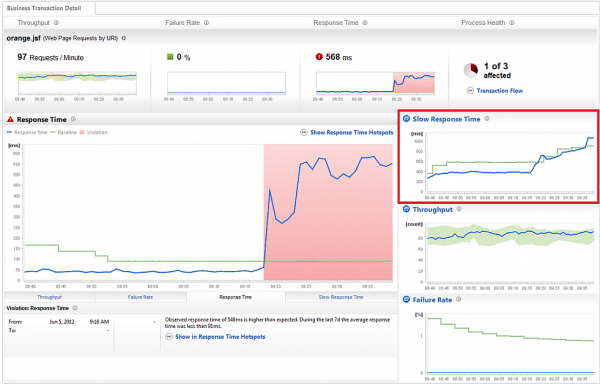
Task: Click the affected processes pie chart icon
Action: tap(471, 71)
